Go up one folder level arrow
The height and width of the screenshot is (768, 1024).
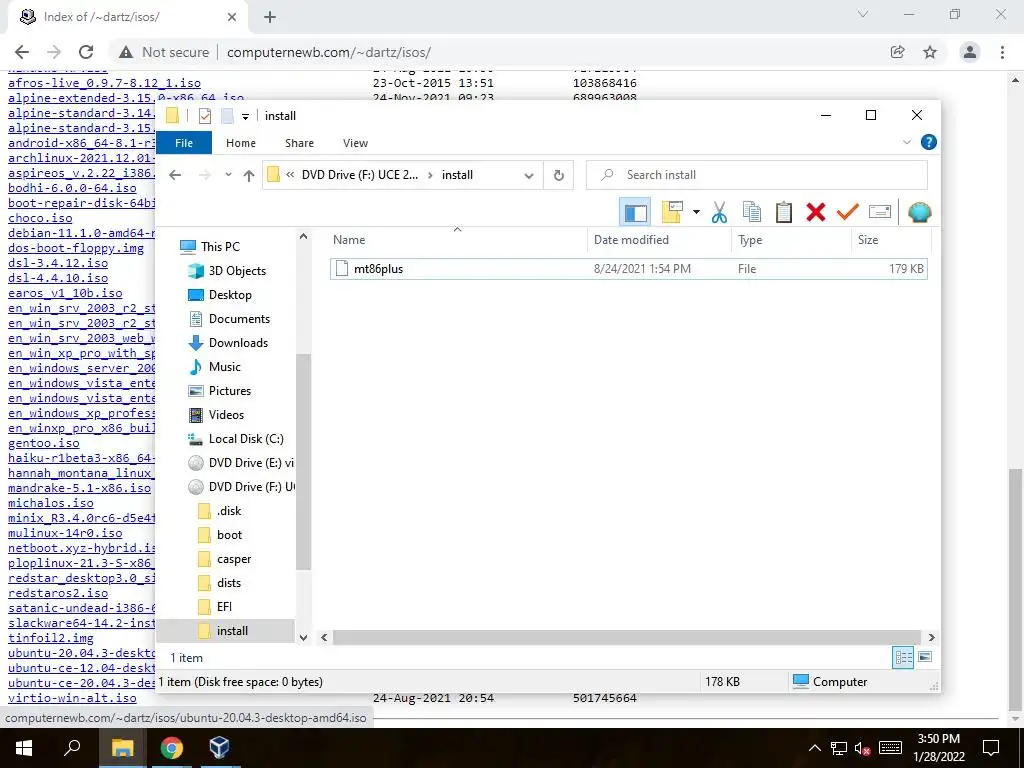pyautogui.click(x=248, y=175)
